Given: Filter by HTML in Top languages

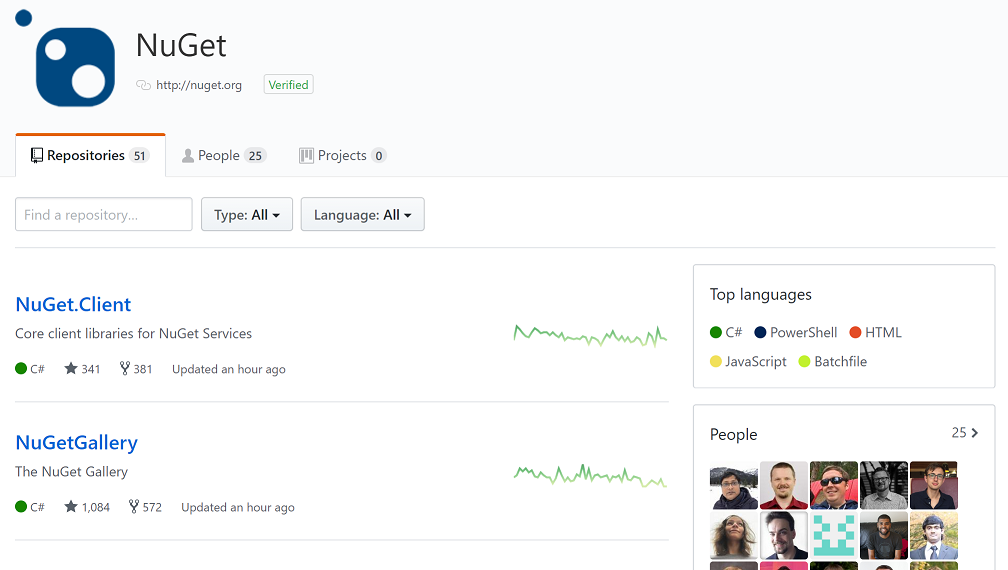Looking at the screenshot, I should click(876, 332).
